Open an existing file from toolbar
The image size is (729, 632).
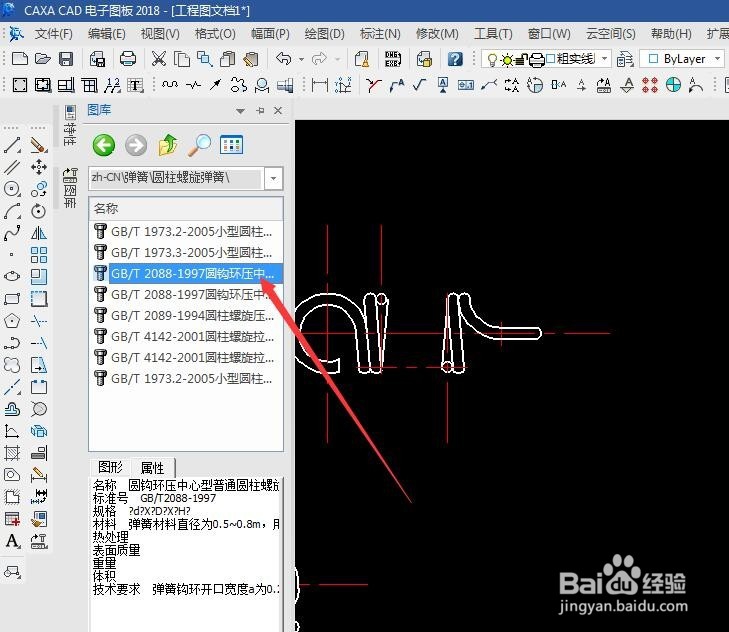pyautogui.click(x=42, y=59)
